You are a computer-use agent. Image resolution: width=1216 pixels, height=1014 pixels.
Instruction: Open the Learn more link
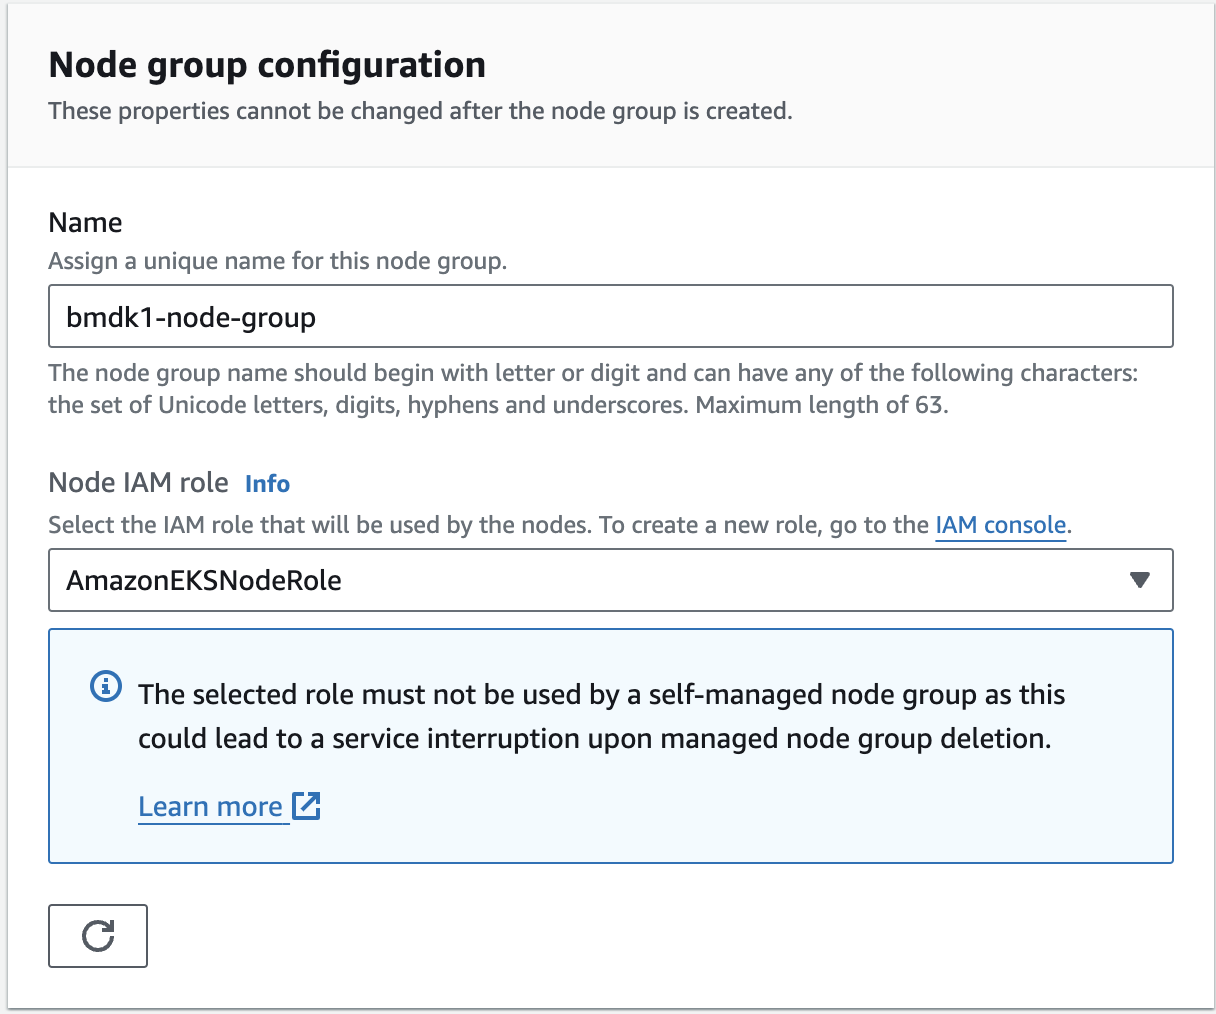tap(211, 807)
